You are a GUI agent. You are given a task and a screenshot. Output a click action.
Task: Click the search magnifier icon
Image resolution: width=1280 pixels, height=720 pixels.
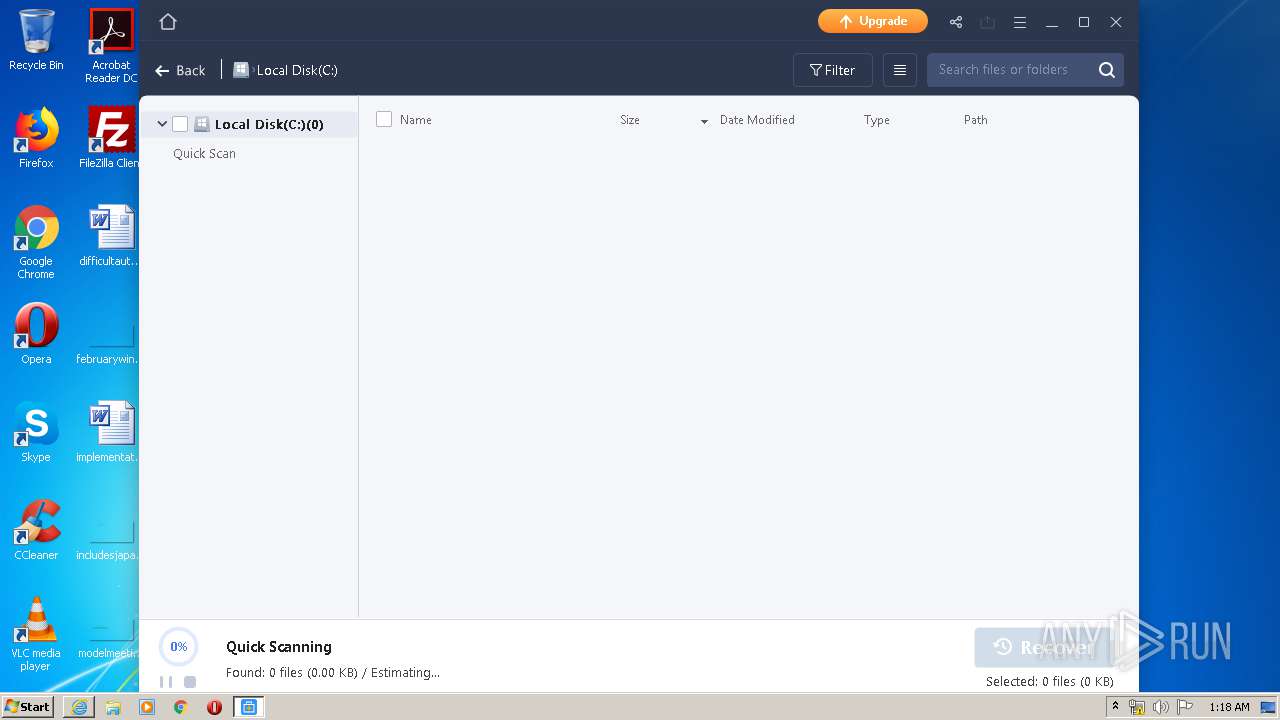1107,70
